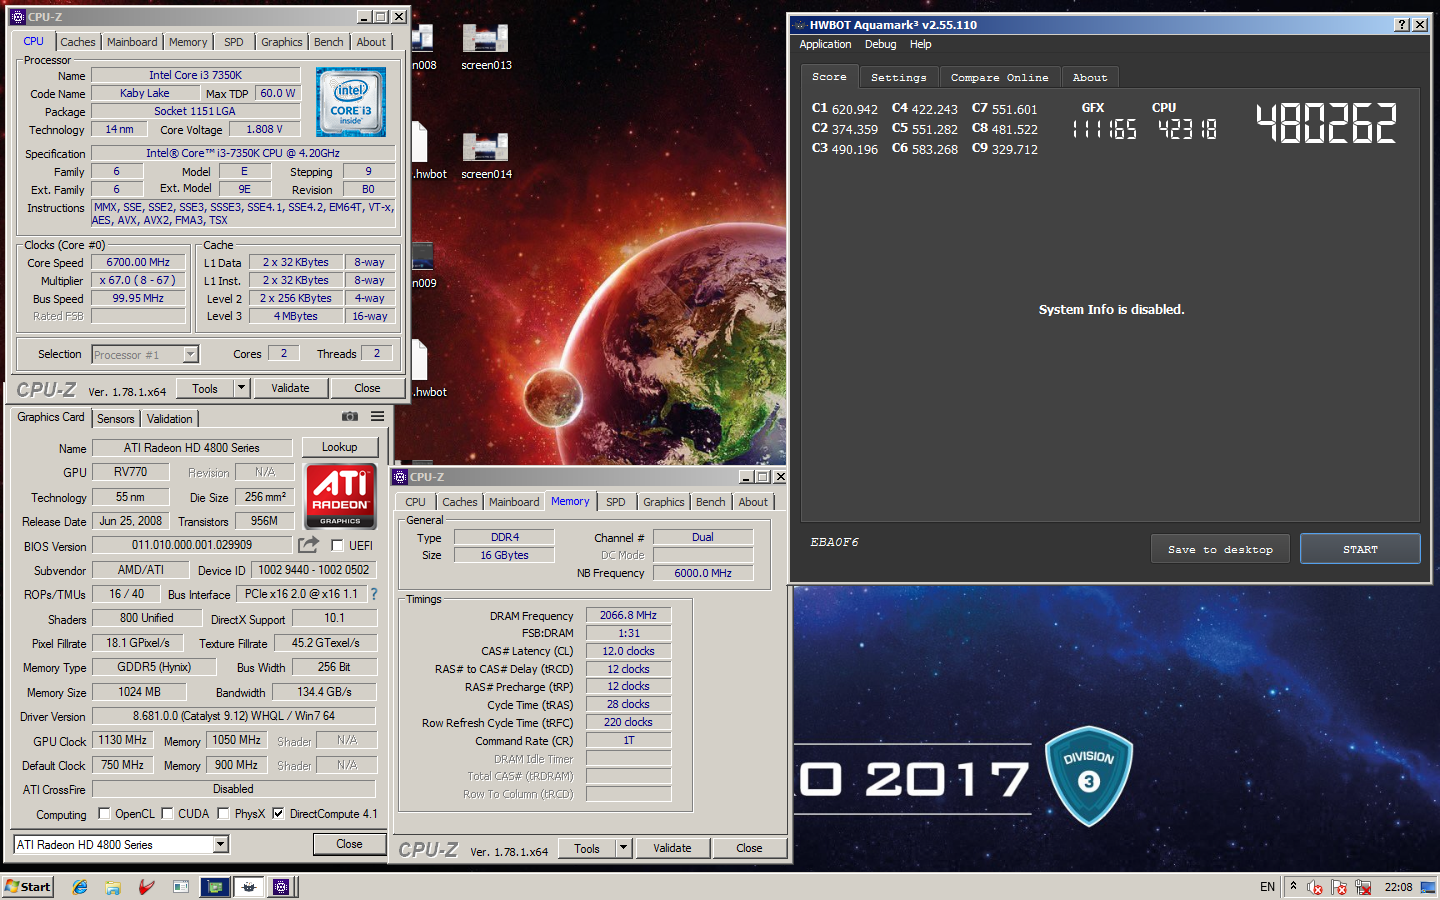Viewport: 1440px width, 900px height.
Task: Switch to Mainboard tab in top CPU-Z window
Action: point(132,42)
